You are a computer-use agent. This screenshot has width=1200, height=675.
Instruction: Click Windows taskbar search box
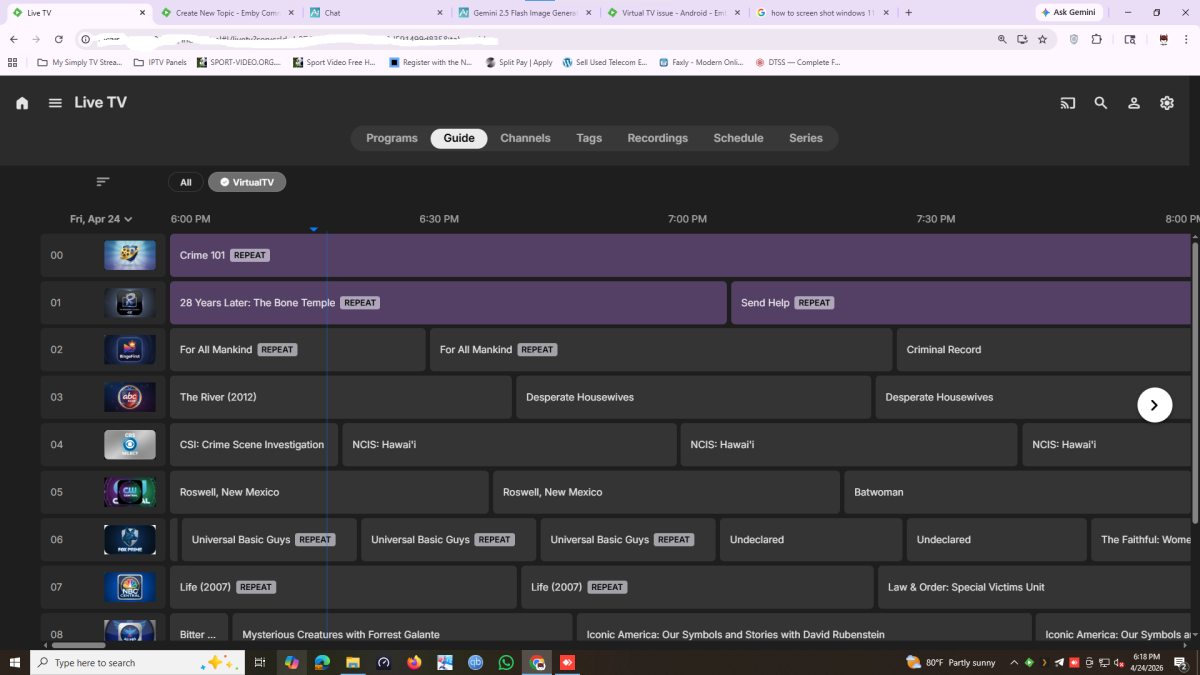(x=135, y=662)
